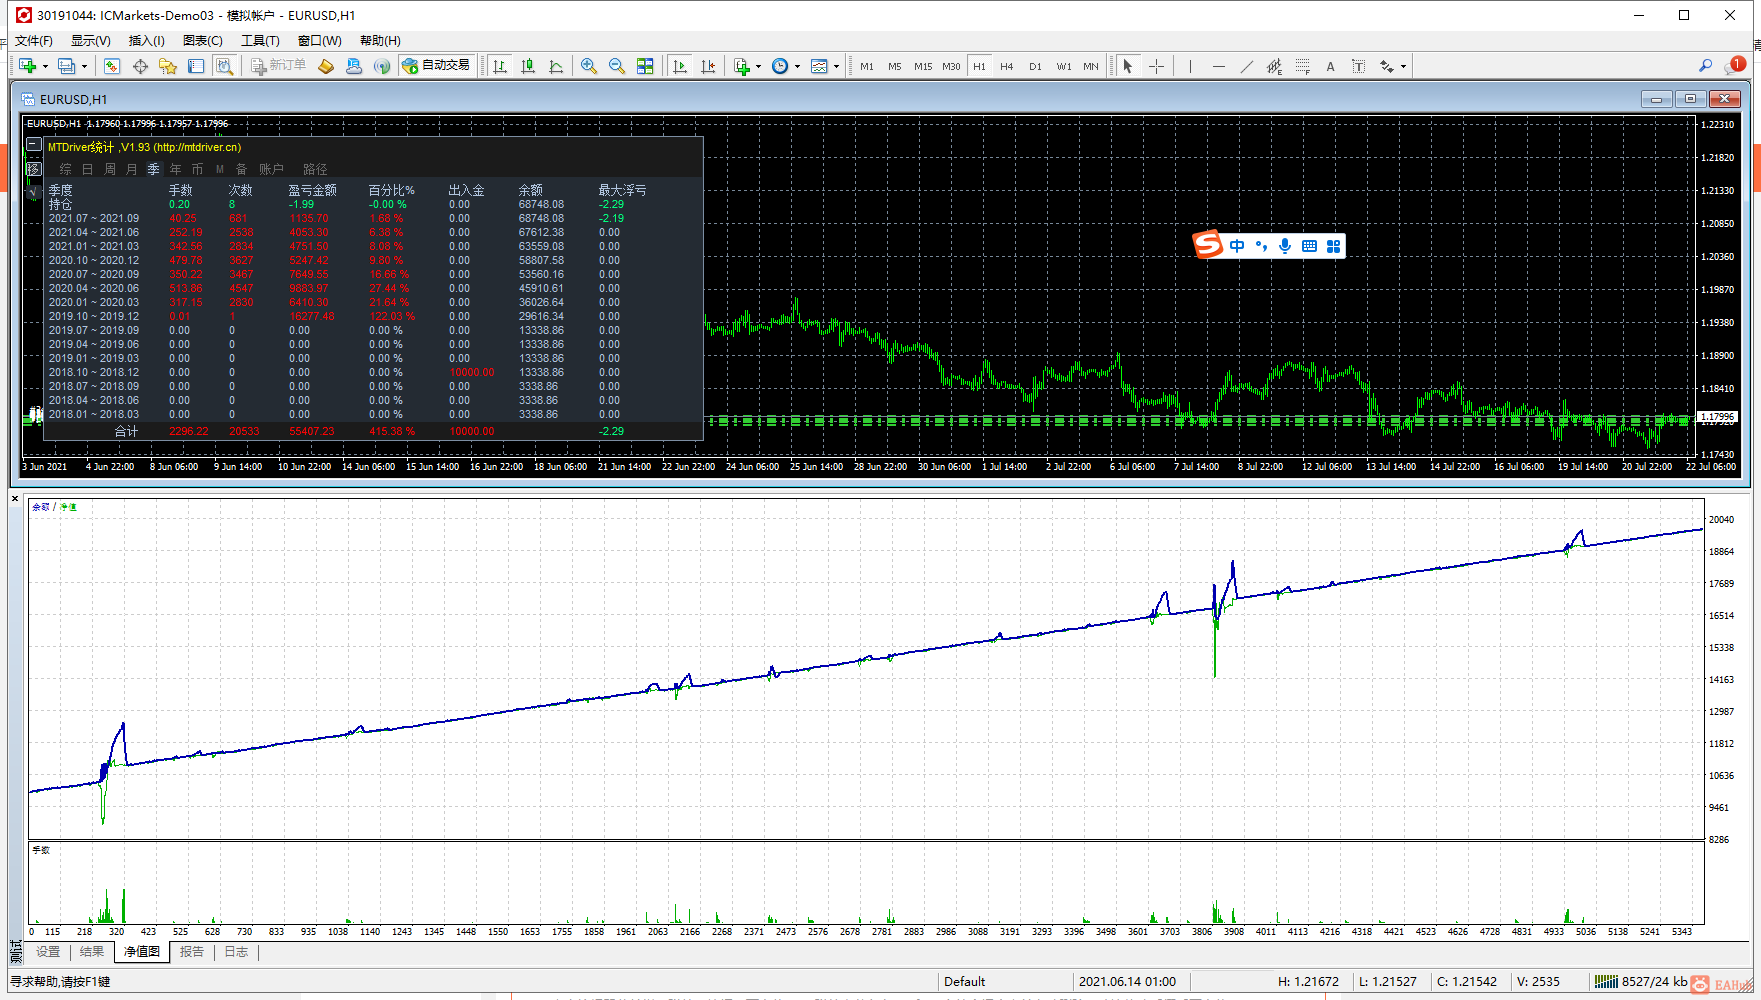Open the periodicity clock dropdown arrow

(797, 66)
